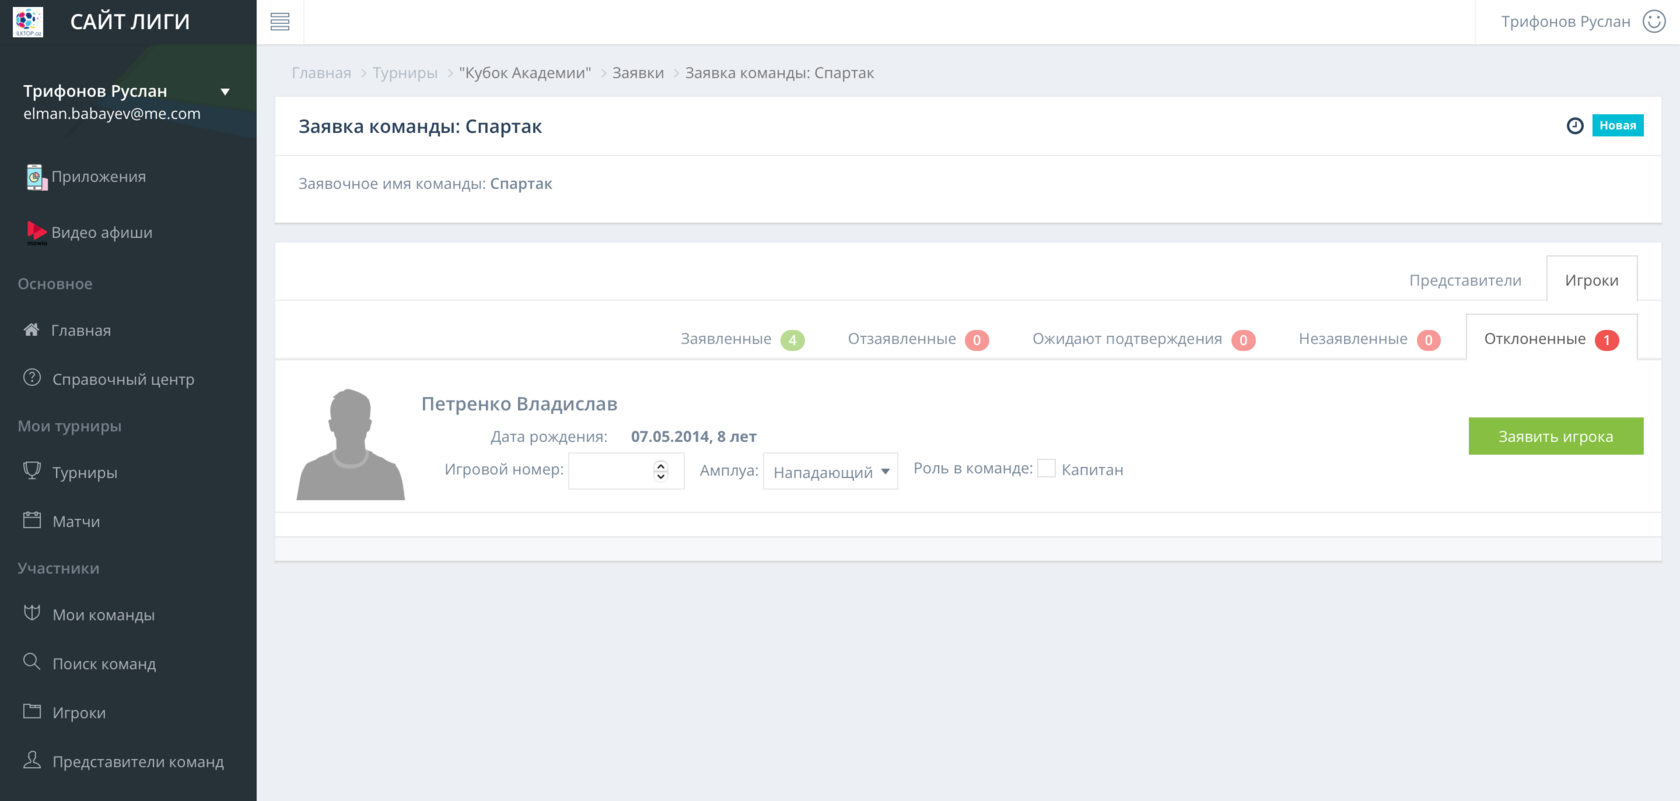This screenshot has width=1680, height=801.
Task: Switch to the Представители tab
Action: coord(1465,280)
